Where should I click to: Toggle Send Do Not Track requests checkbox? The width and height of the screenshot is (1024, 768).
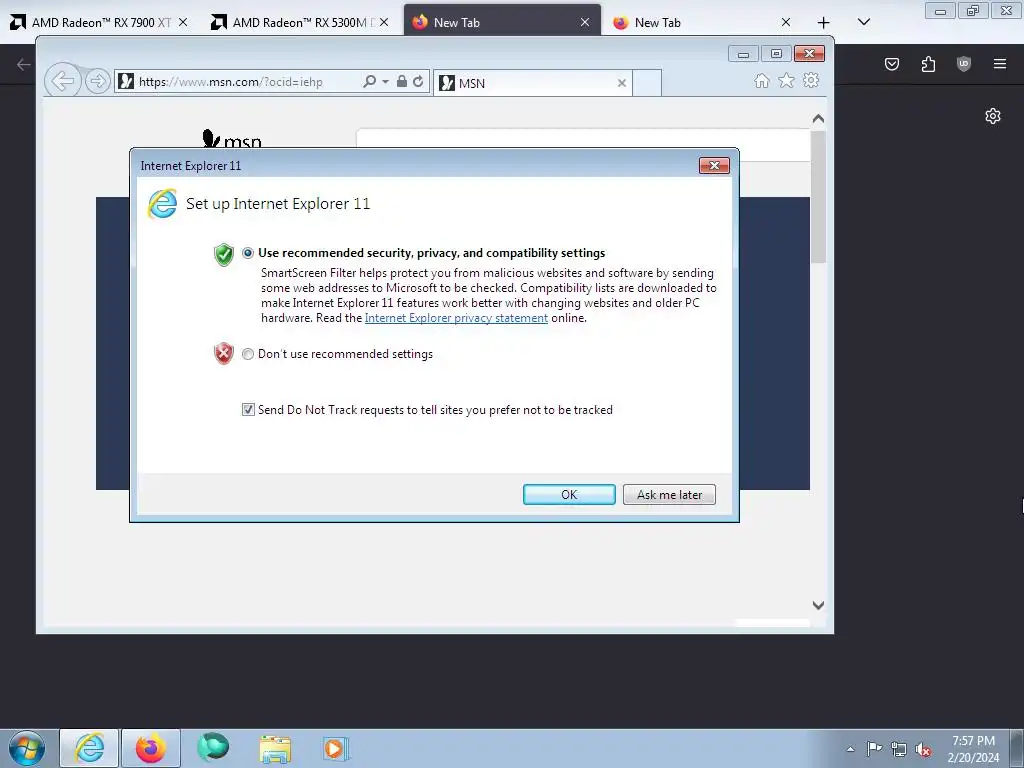tap(248, 409)
